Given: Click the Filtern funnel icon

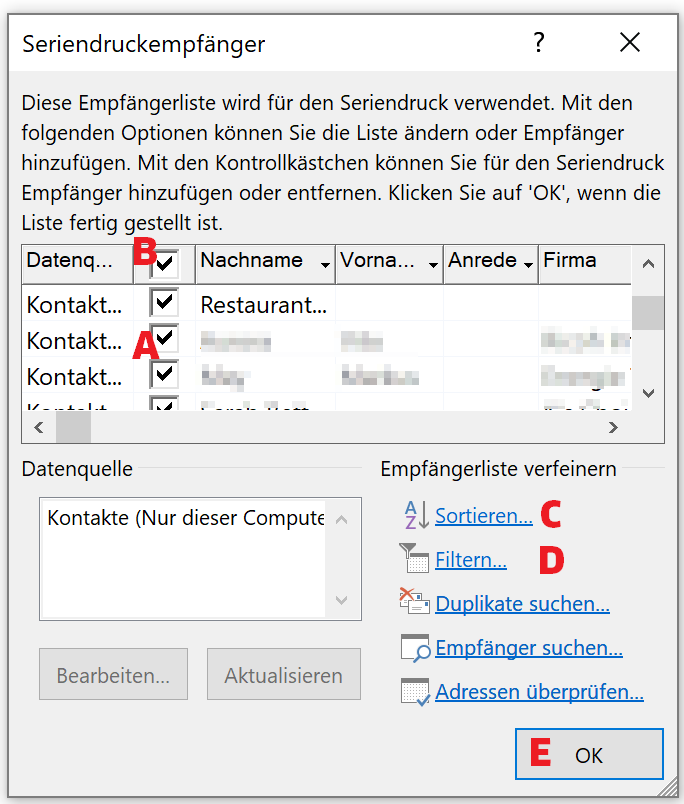Looking at the screenshot, I should click(x=414, y=559).
